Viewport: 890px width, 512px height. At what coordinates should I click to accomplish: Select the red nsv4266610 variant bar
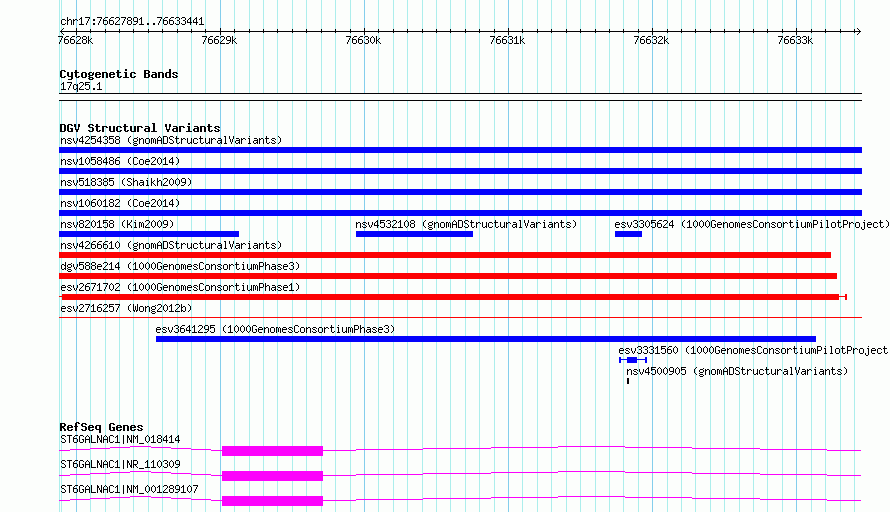[445, 255]
